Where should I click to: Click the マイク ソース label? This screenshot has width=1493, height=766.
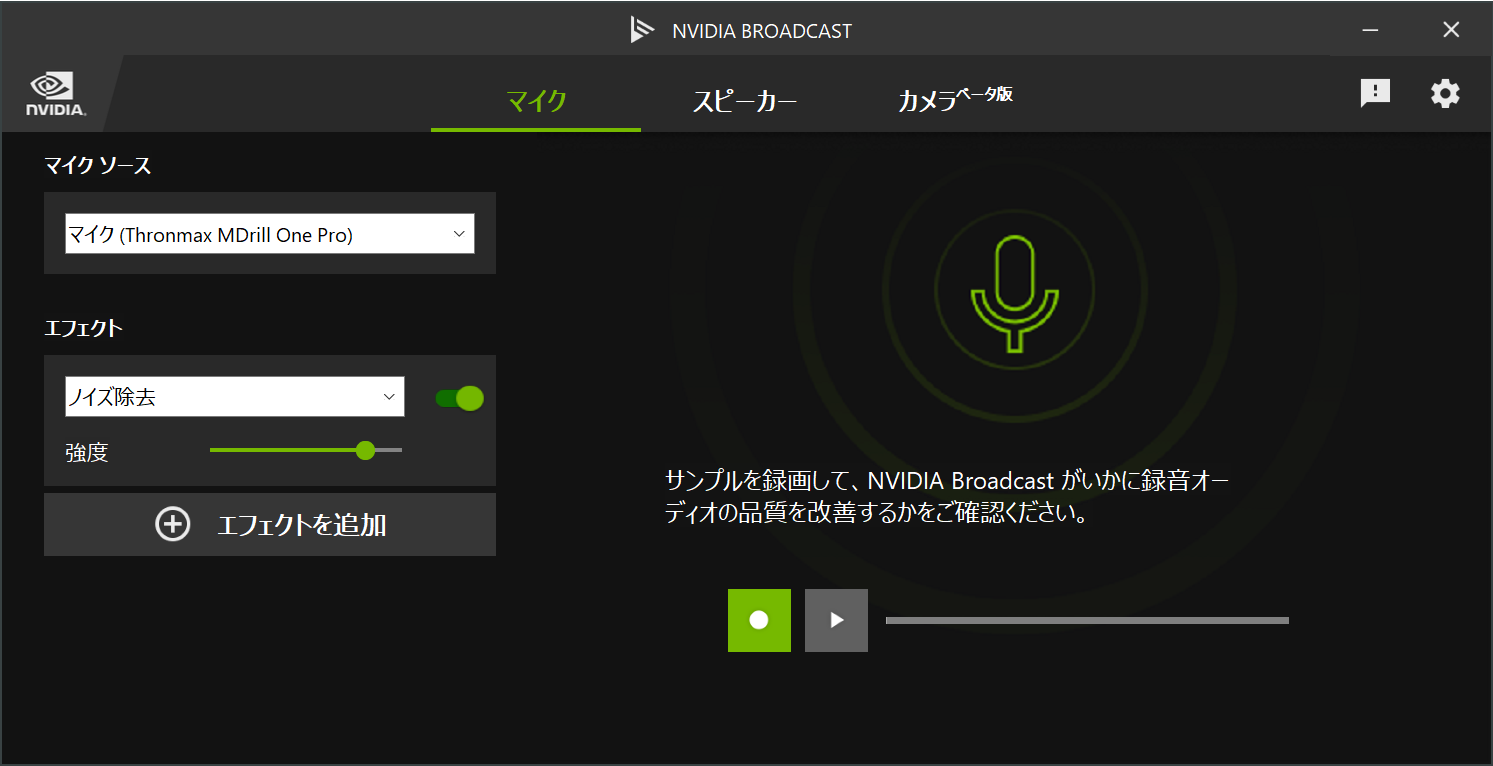coord(98,166)
